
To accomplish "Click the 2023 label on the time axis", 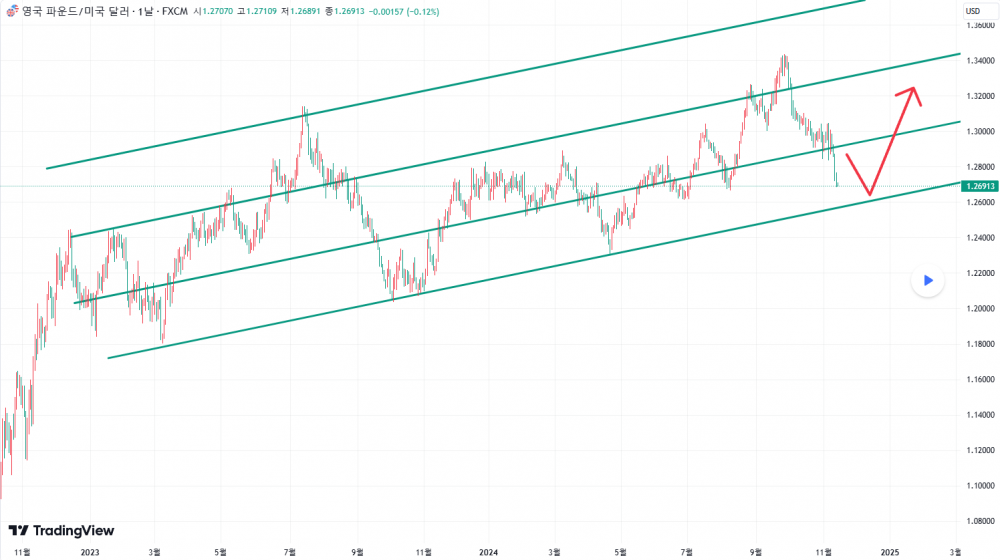I will tap(90, 551).
